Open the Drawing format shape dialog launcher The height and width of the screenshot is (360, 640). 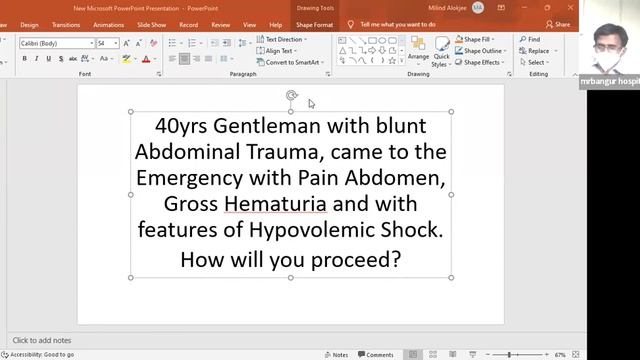509,74
